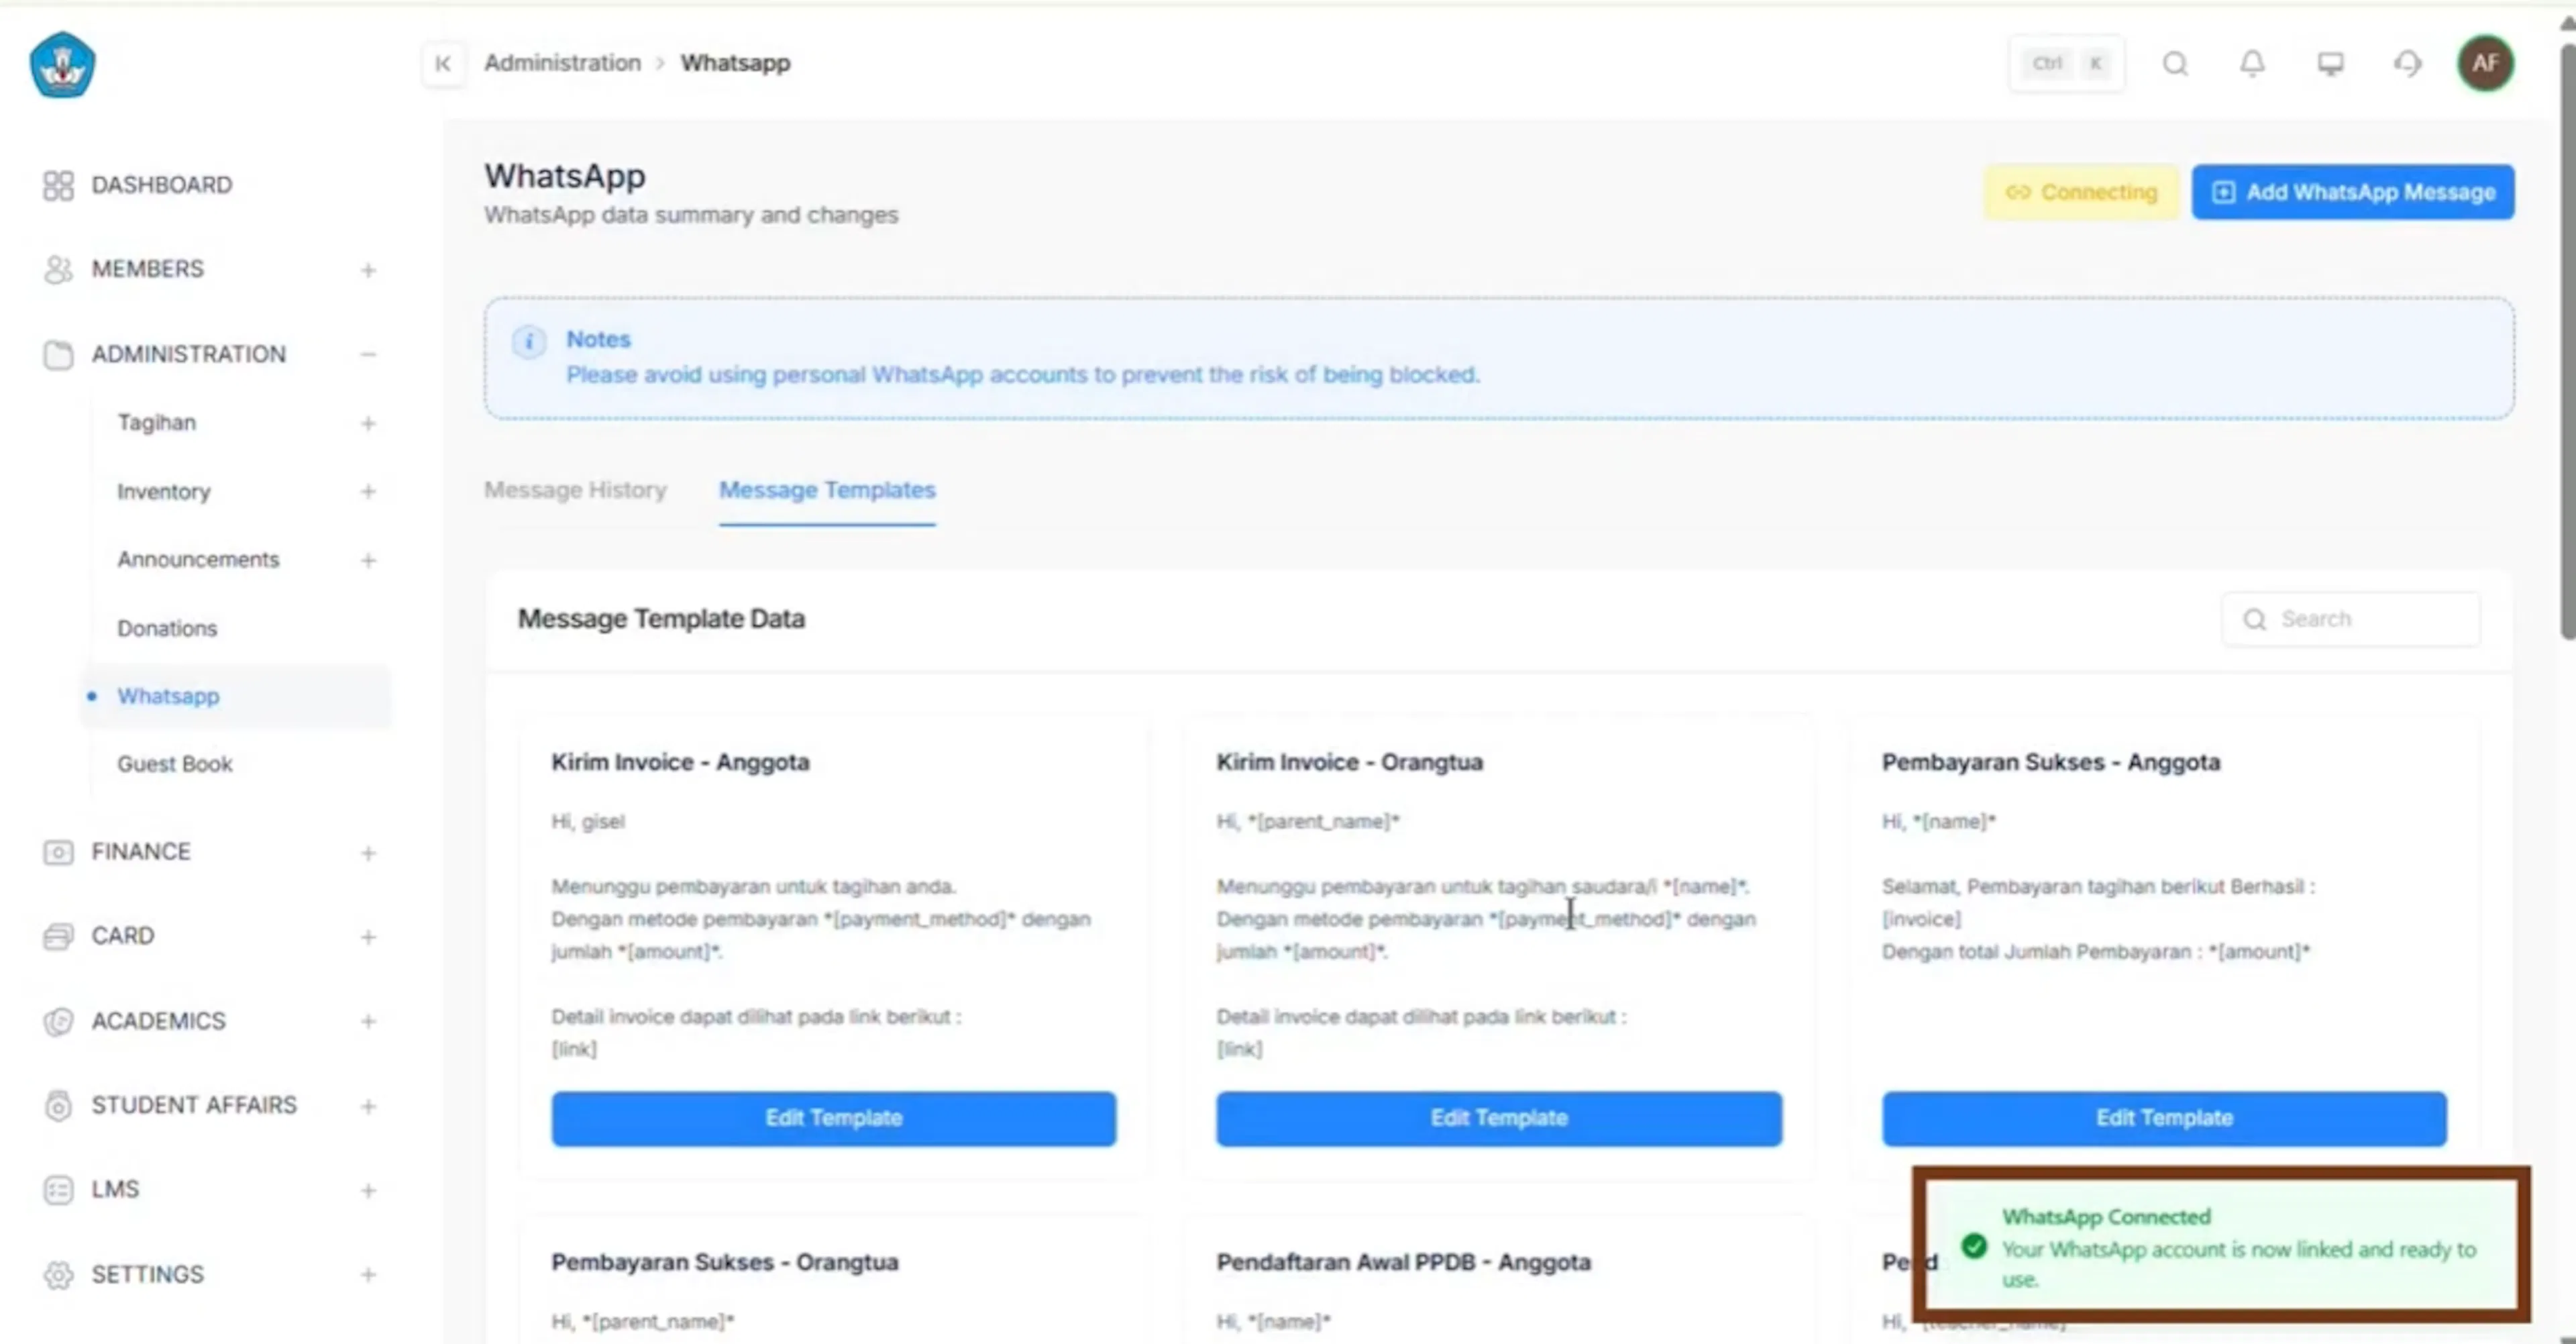Click the headset support icon

[2408, 64]
